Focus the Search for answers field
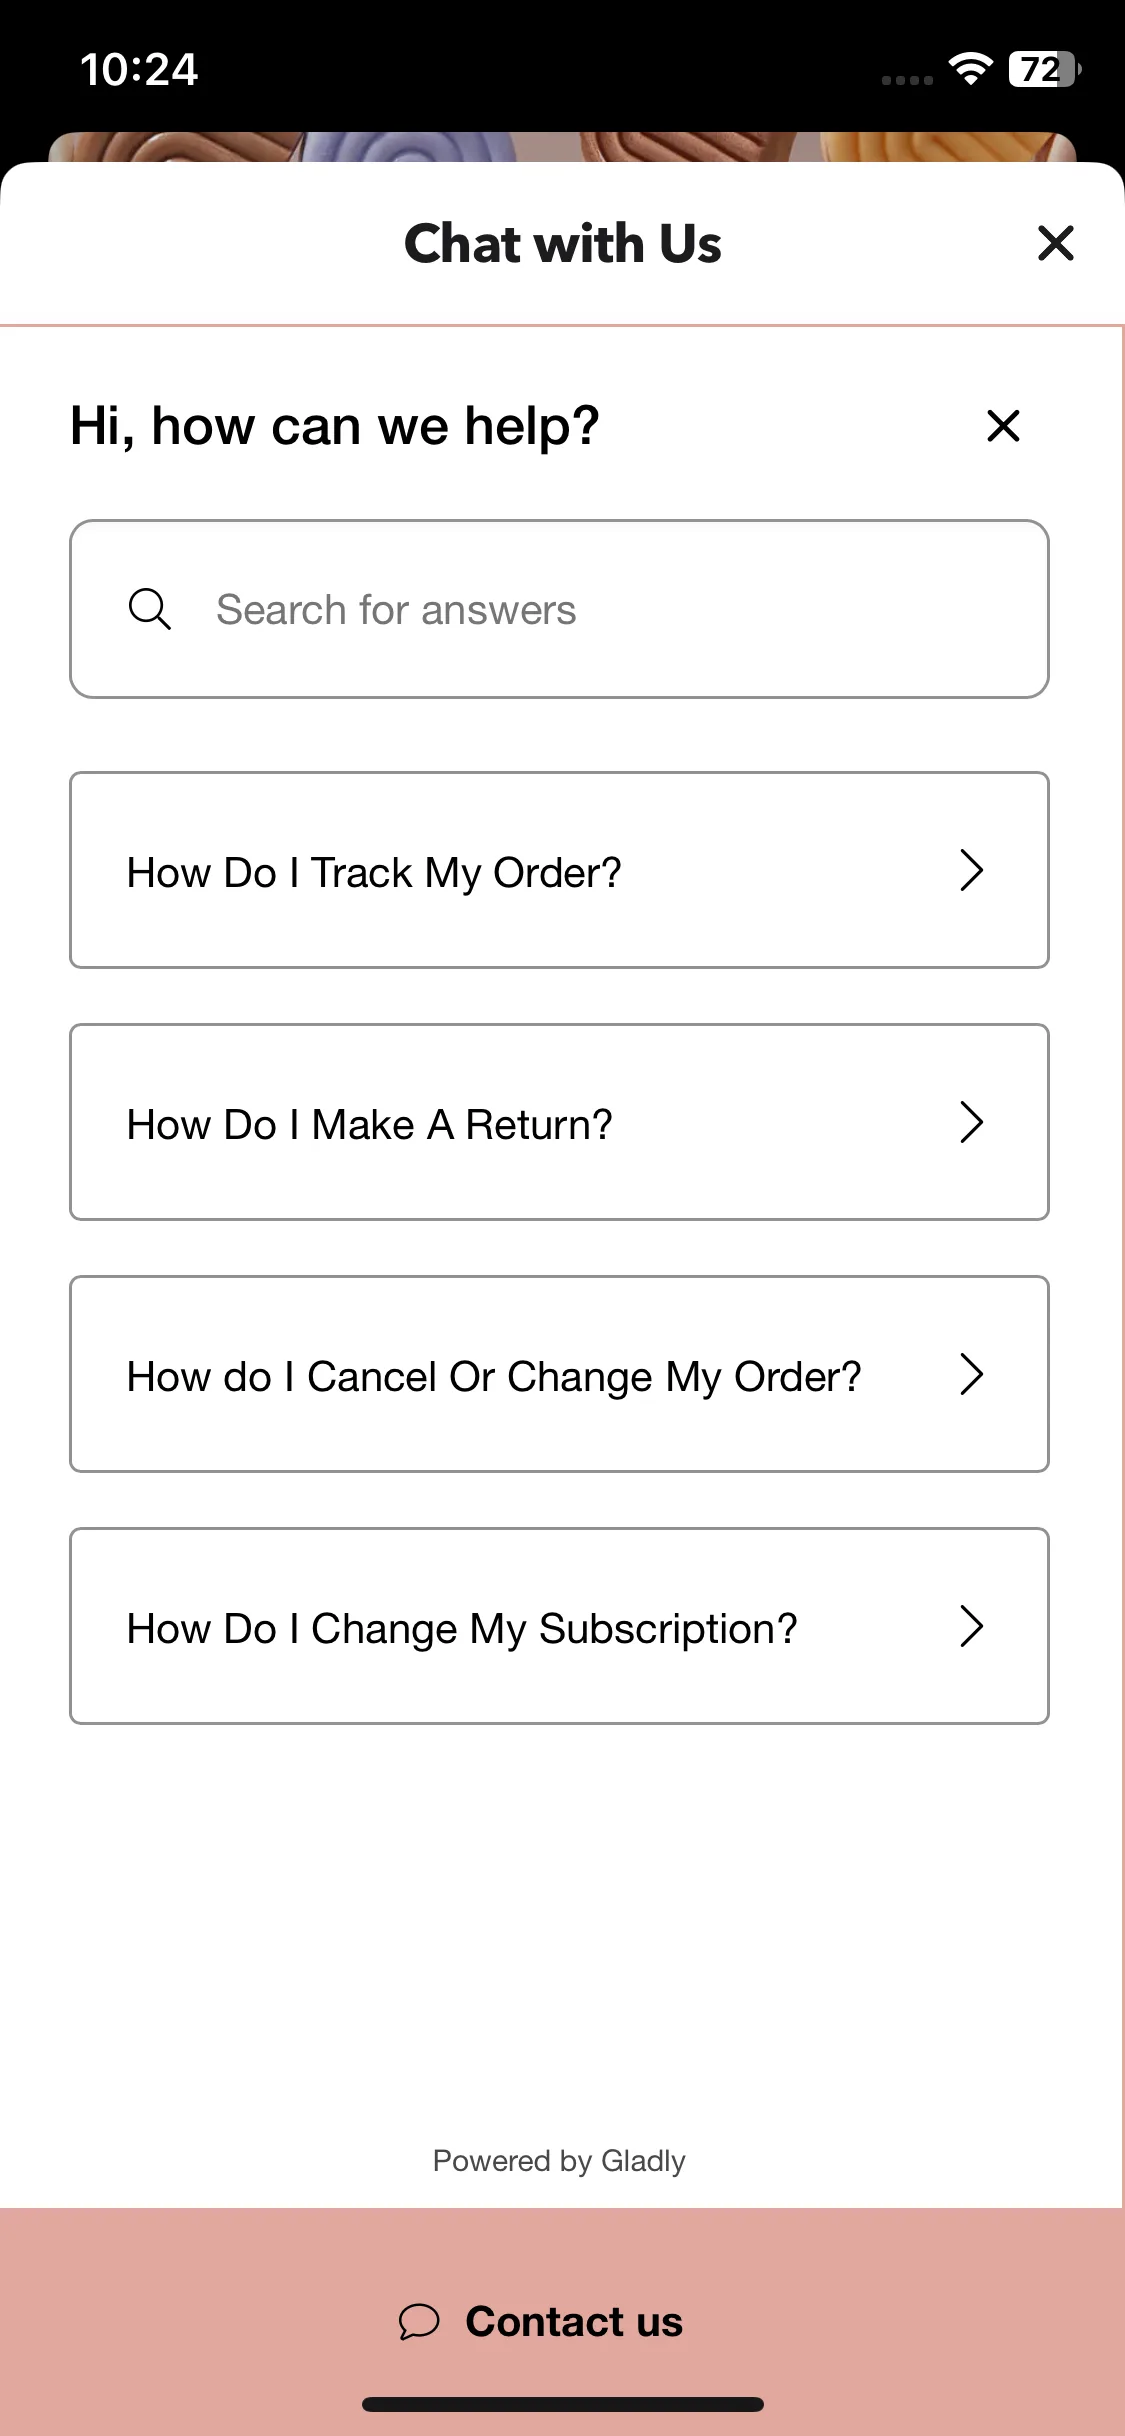 click(x=559, y=609)
